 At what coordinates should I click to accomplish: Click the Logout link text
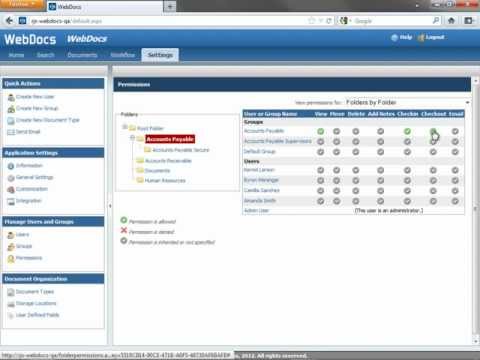435,37
